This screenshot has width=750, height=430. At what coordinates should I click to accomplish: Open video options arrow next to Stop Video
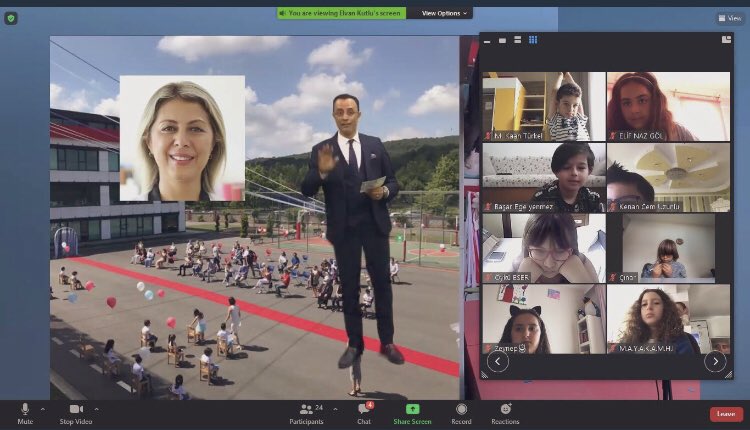pos(97,409)
